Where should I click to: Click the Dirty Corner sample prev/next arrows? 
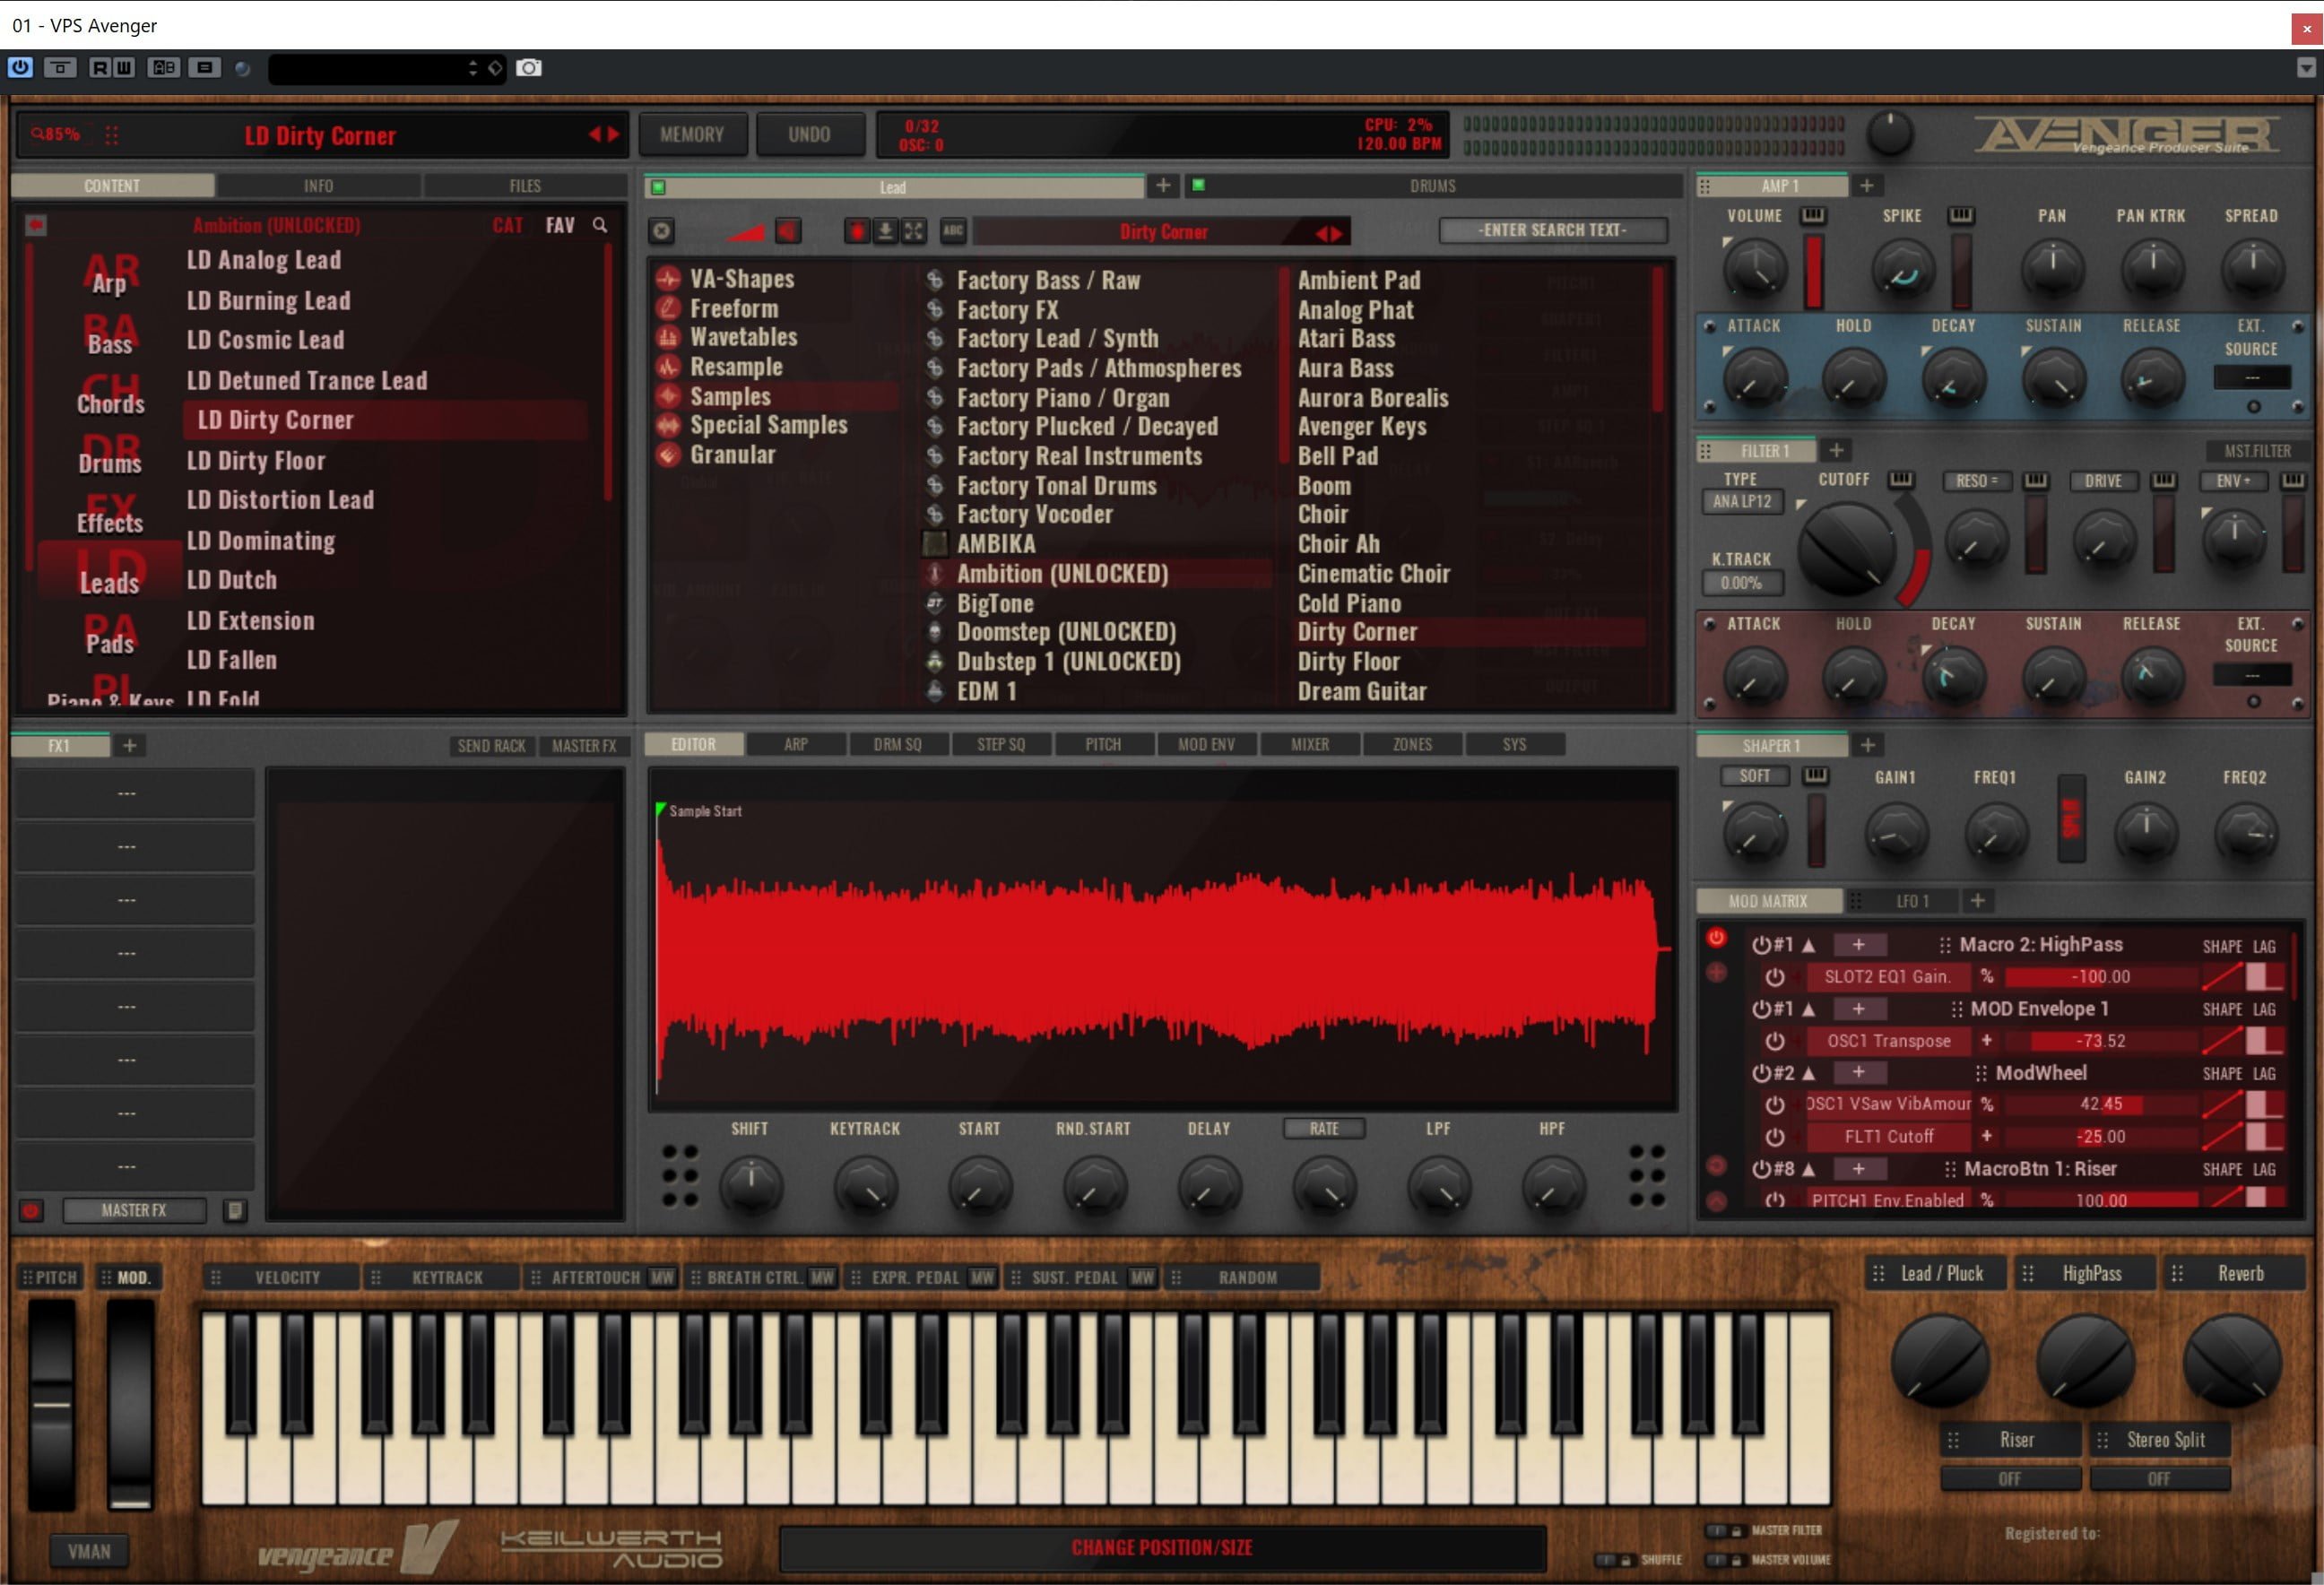coord(1330,233)
